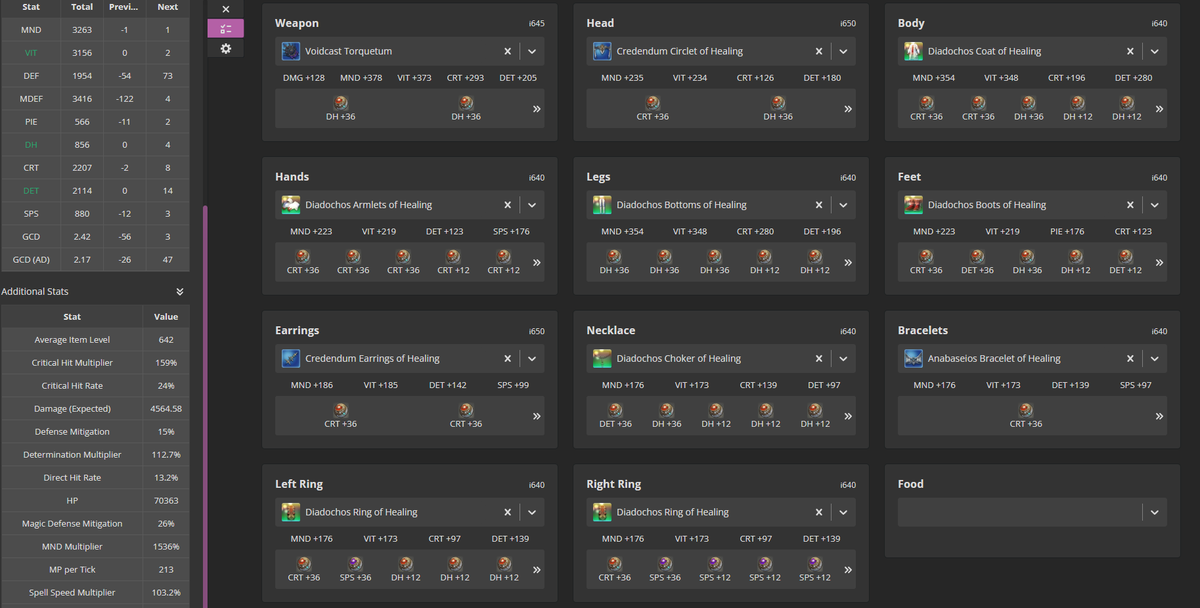Open the Bracelets item dropdown
Screen dimensions: 1200x608
(x=1155, y=358)
